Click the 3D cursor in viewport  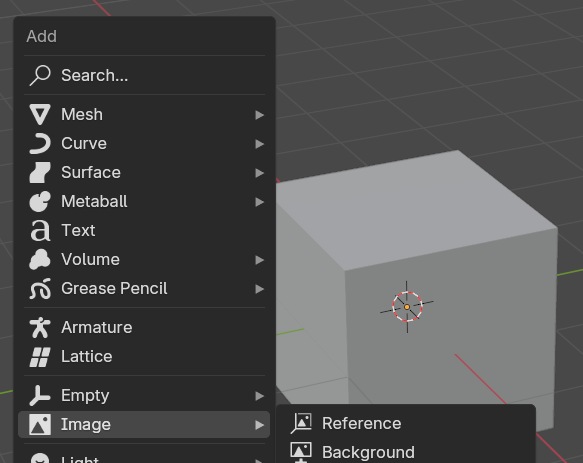(407, 307)
